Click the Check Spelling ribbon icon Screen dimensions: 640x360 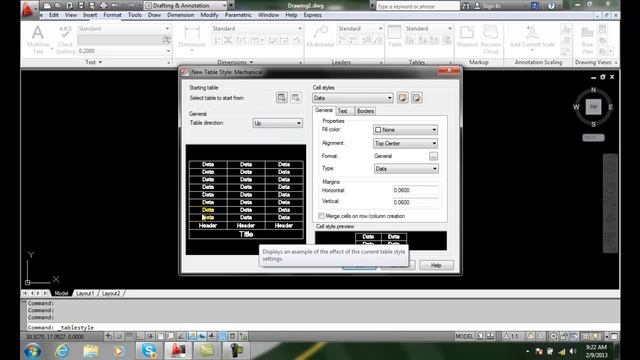(65, 40)
